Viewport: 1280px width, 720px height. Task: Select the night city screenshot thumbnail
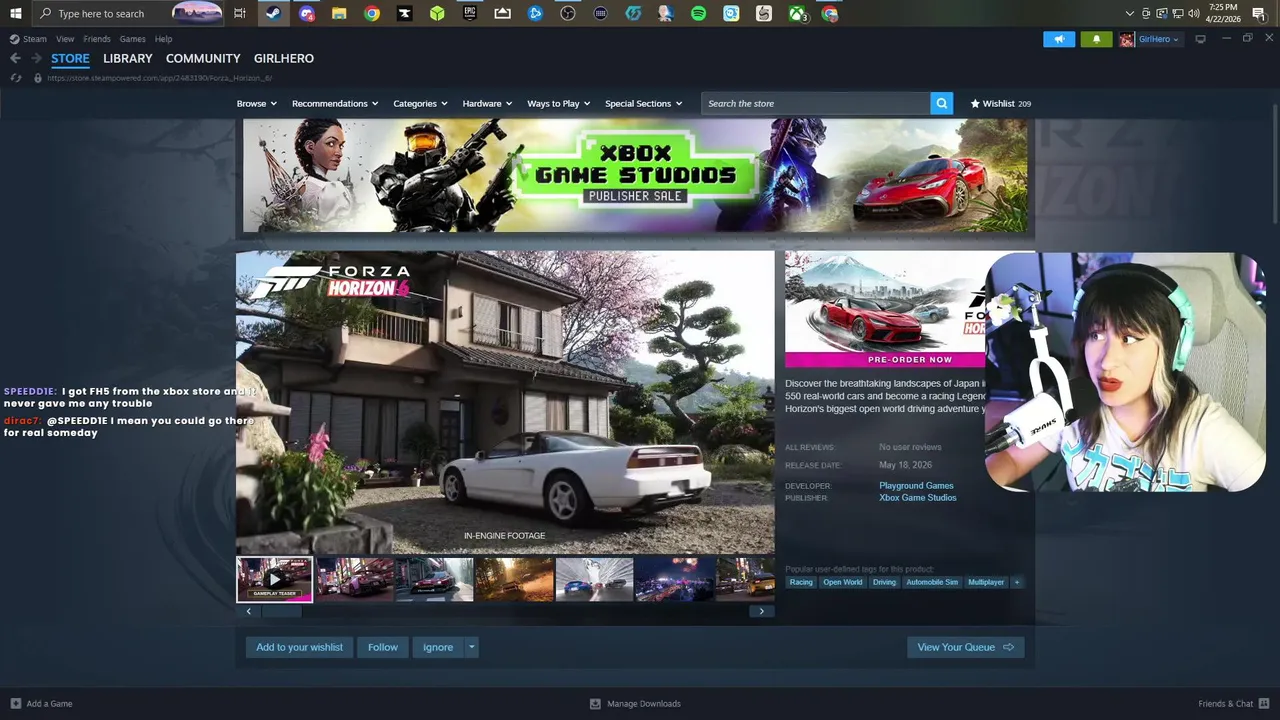tap(675, 579)
